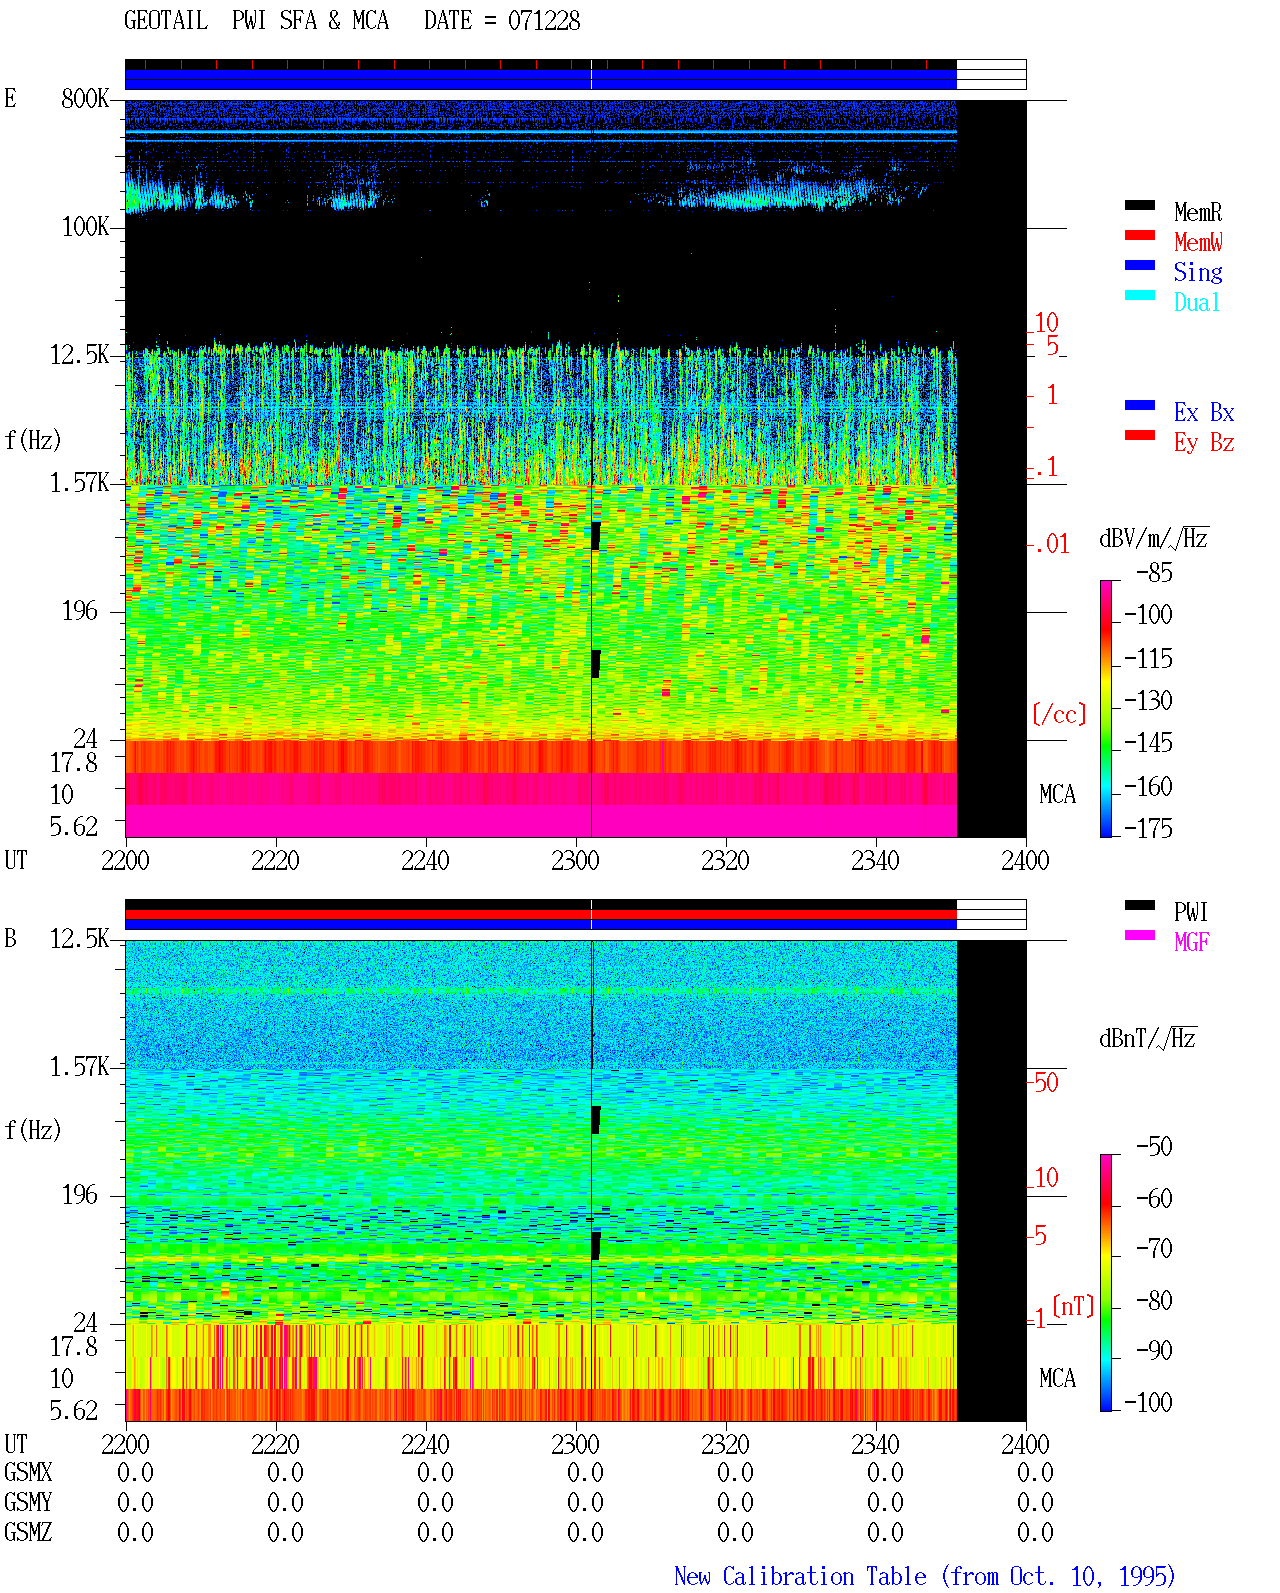Screen dimensions: 1280x1593
Task: Click the 1.57K frequency label on B panel
Action: click(80, 1067)
